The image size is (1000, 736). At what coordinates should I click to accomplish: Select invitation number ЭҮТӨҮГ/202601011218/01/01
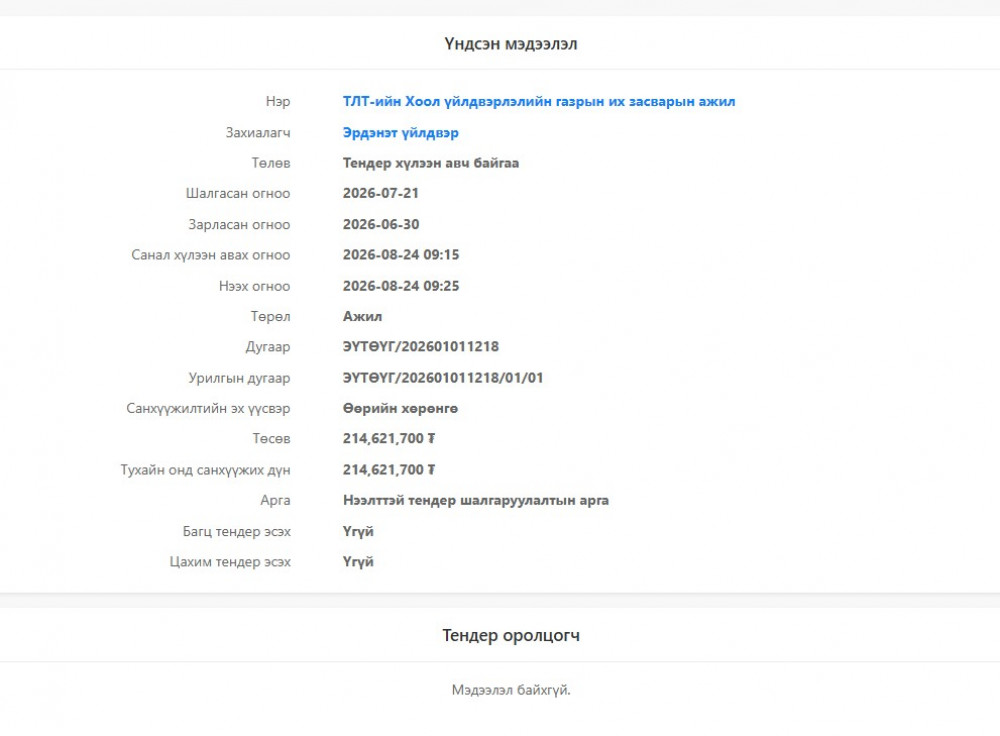[443, 378]
